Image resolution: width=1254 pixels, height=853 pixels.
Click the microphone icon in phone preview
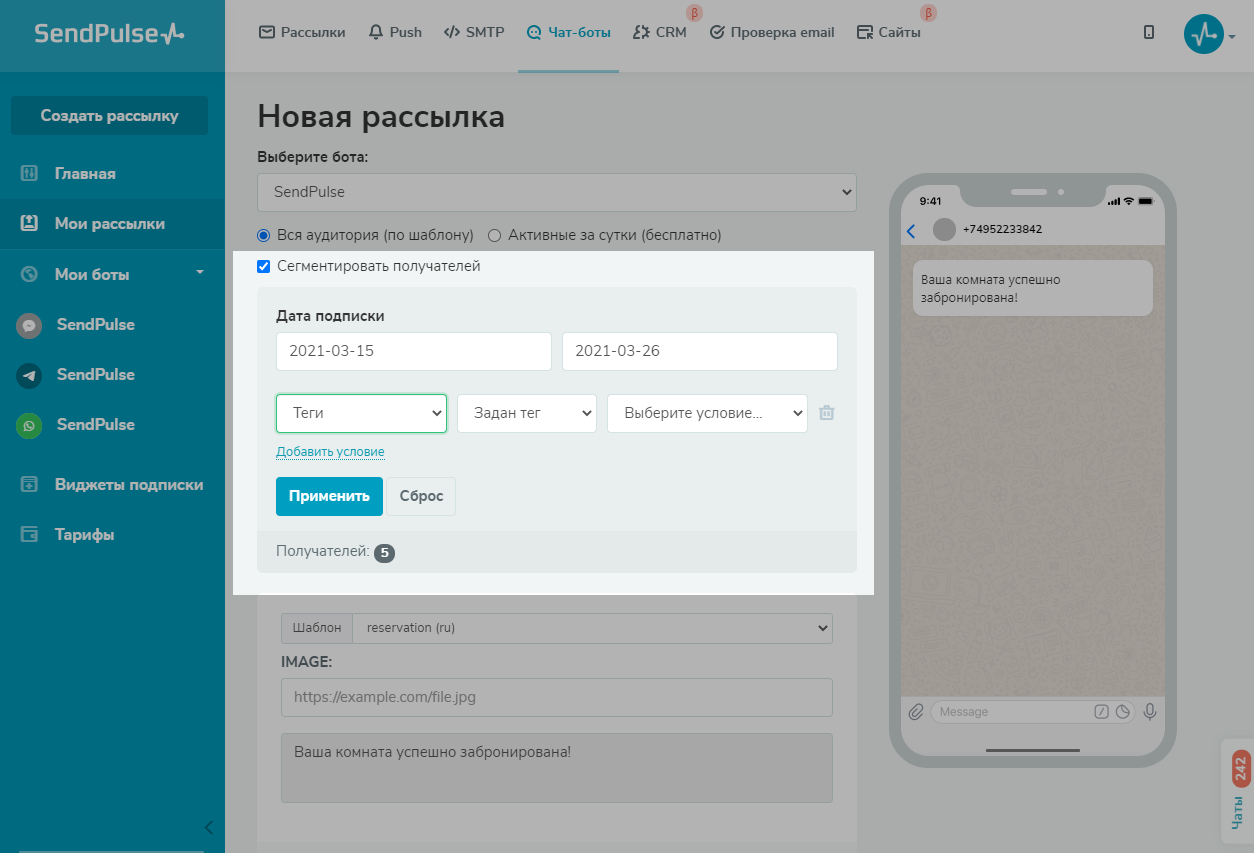click(x=1150, y=712)
